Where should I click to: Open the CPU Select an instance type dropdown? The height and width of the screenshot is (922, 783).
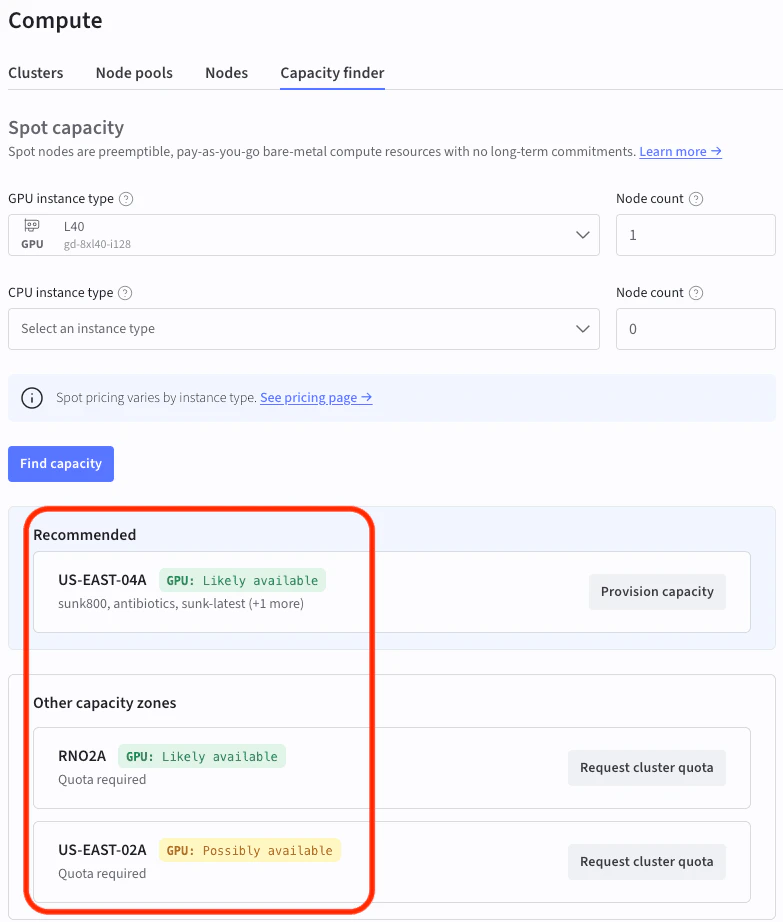(x=304, y=329)
